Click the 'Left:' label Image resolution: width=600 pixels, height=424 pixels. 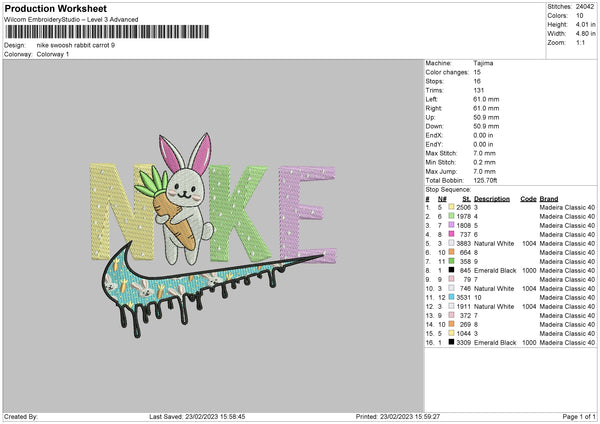(432, 99)
